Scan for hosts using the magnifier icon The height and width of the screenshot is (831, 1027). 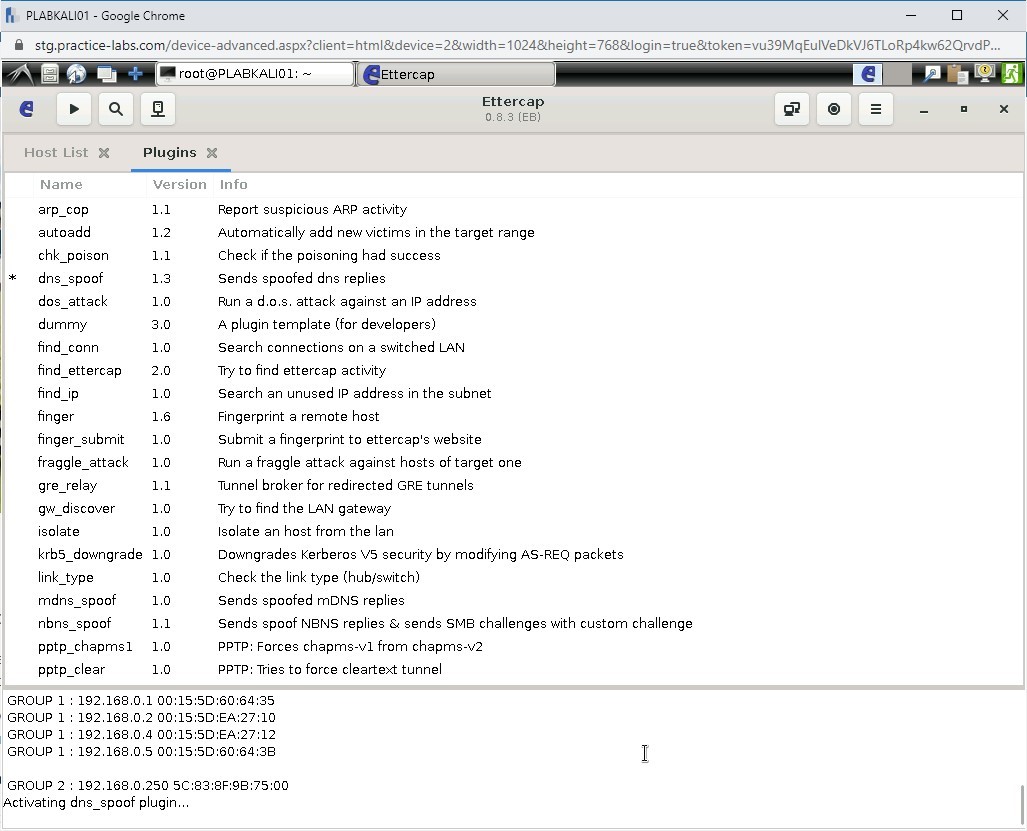tap(115, 109)
